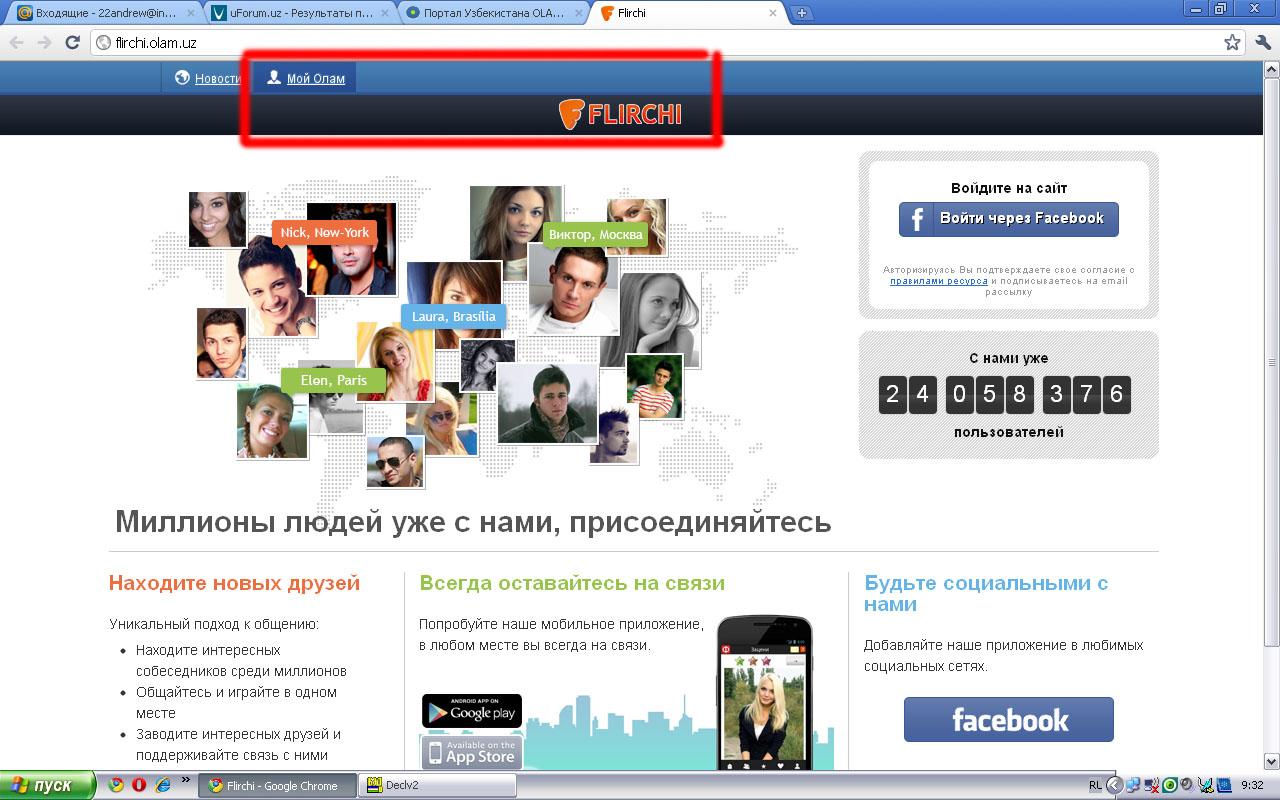Select the Flirchi browser tab

point(687,13)
